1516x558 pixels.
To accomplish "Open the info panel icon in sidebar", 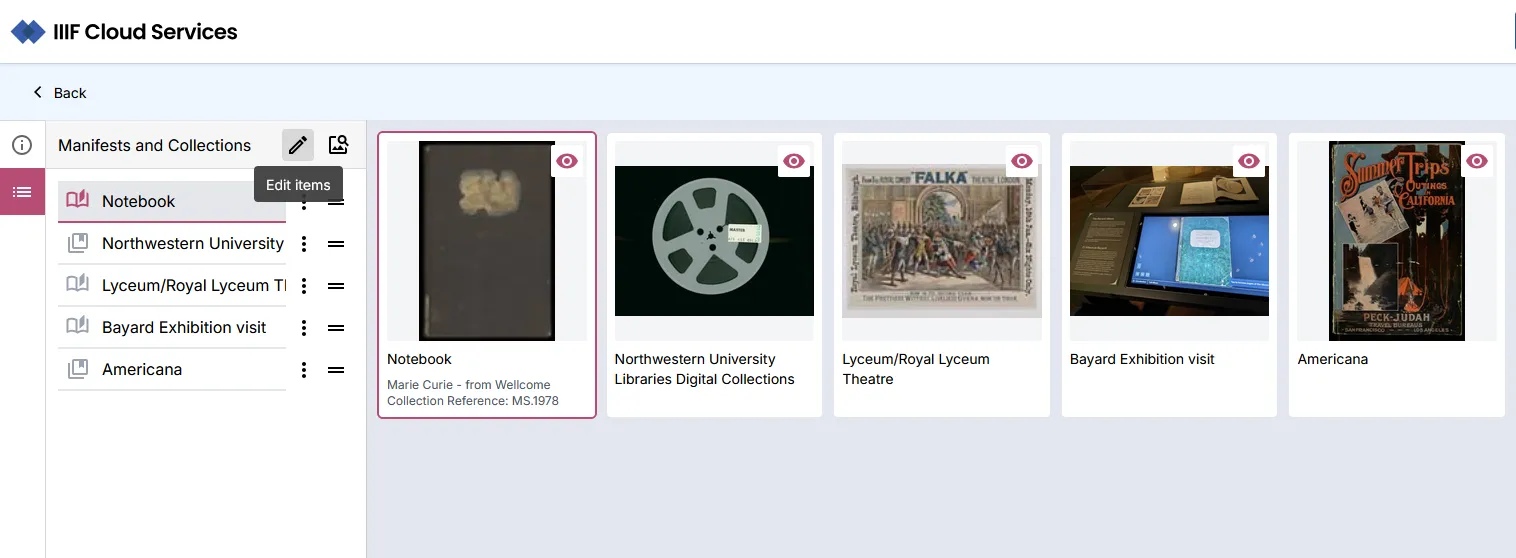I will (22, 145).
